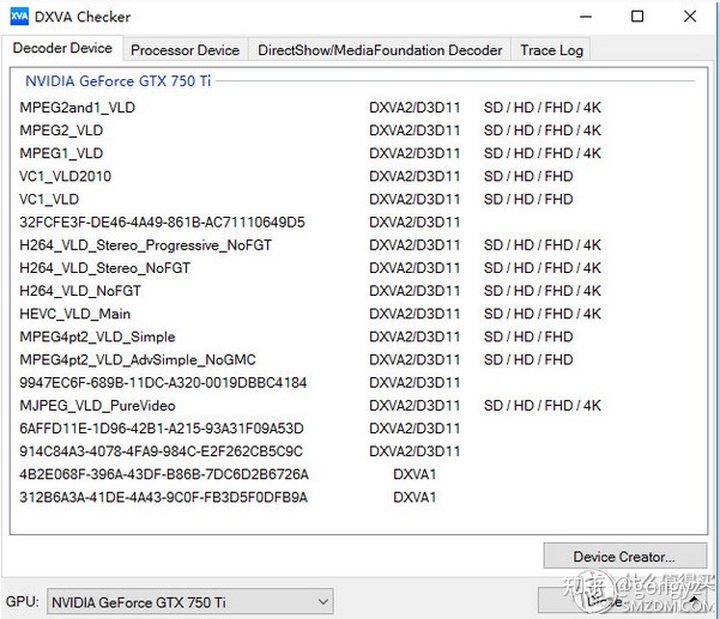720x619 pixels.
Task: Click DXVA1 in the 312B6A3A row
Action: pyautogui.click(x=415, y=497)
